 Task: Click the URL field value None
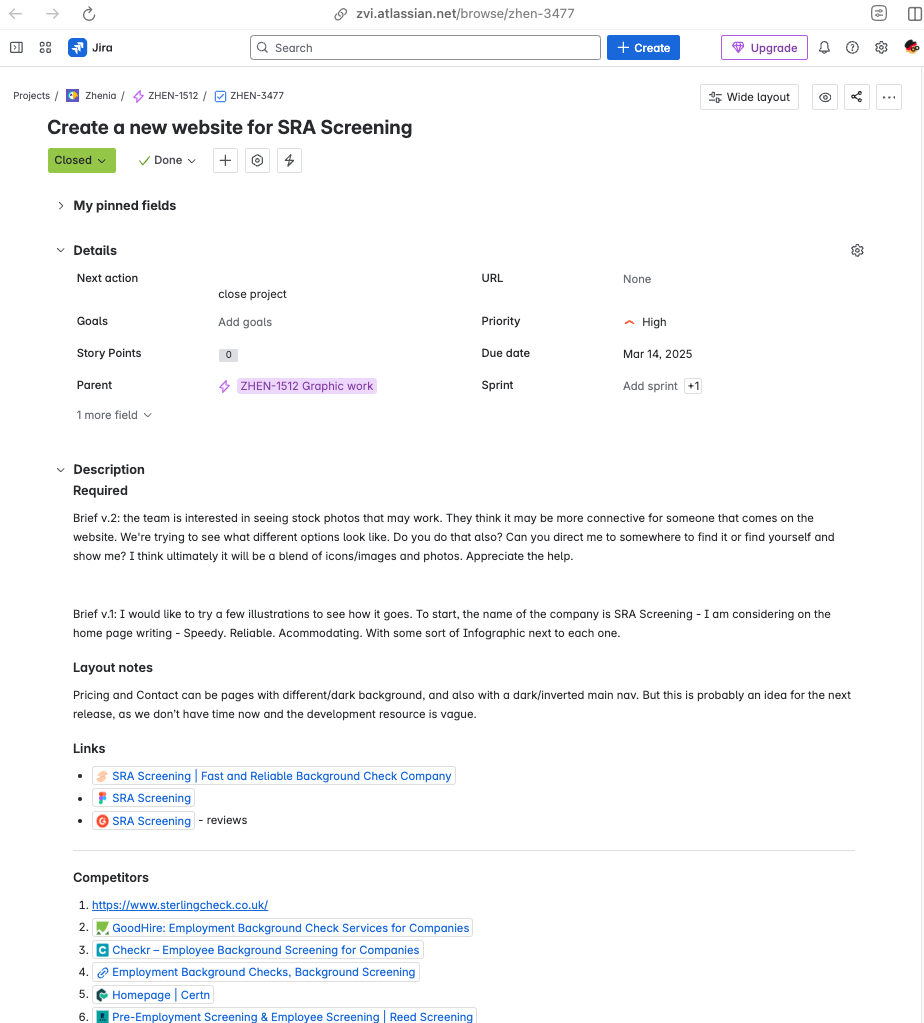point(637,279)
